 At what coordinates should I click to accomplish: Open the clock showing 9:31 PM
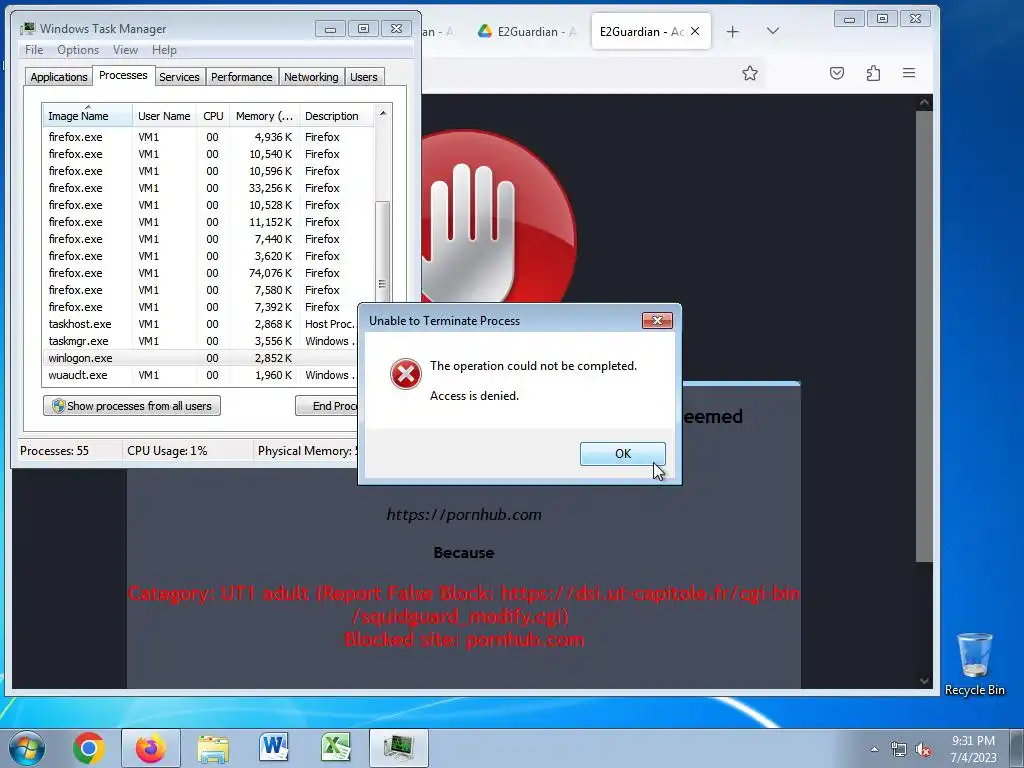(x=973, y=748)
